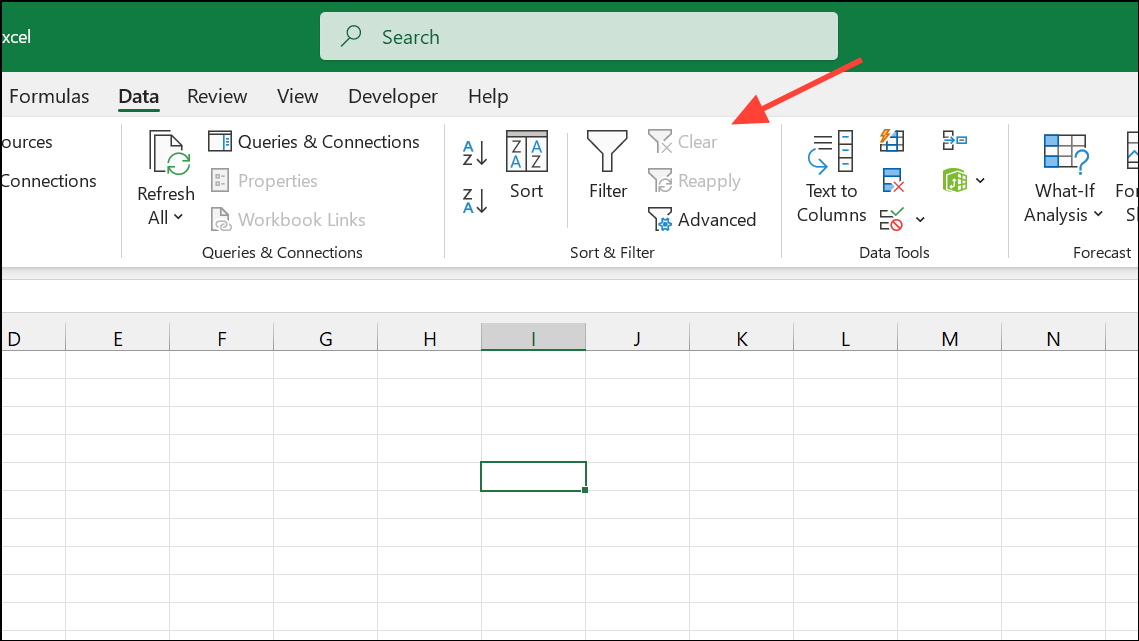This screenshot has width=1139, height=641.
Task: Expand the Data Validation dropdown arrow
Action: 920,220
